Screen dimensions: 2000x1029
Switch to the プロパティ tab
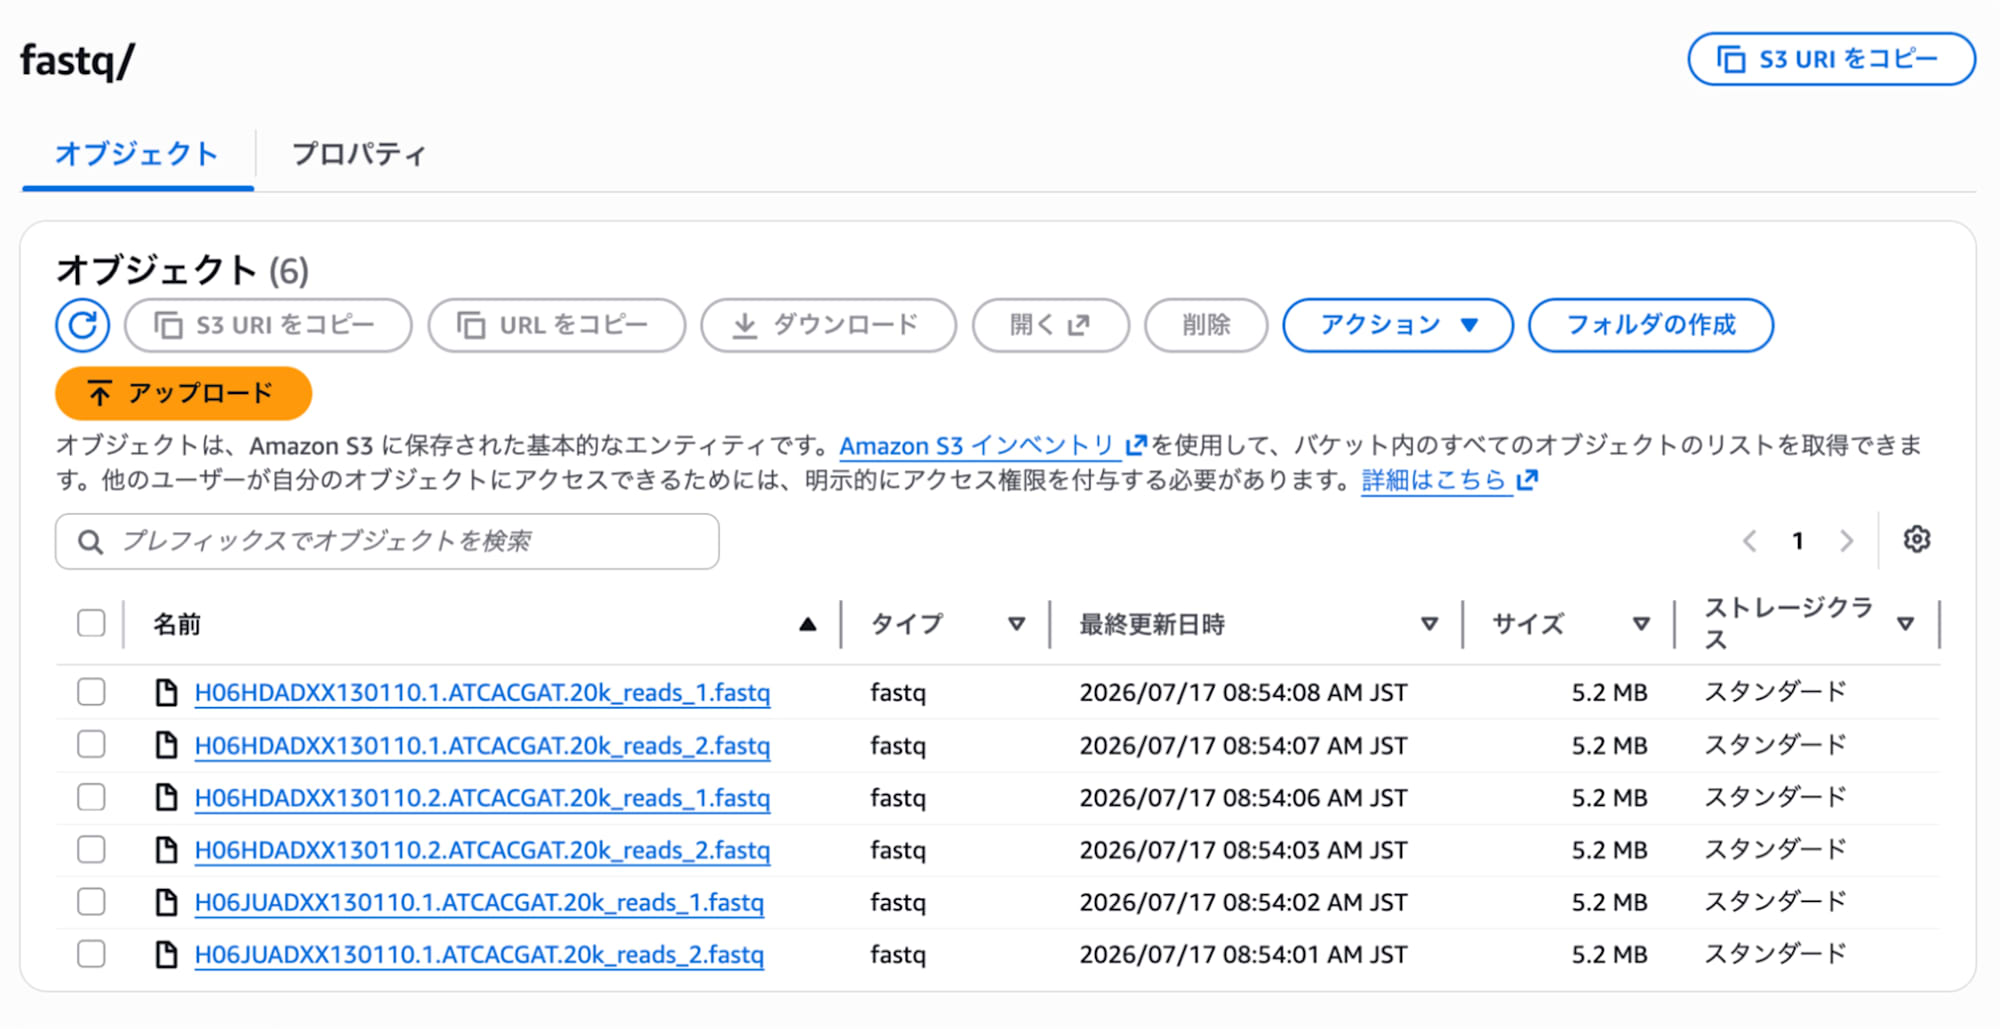coord(359,154)
